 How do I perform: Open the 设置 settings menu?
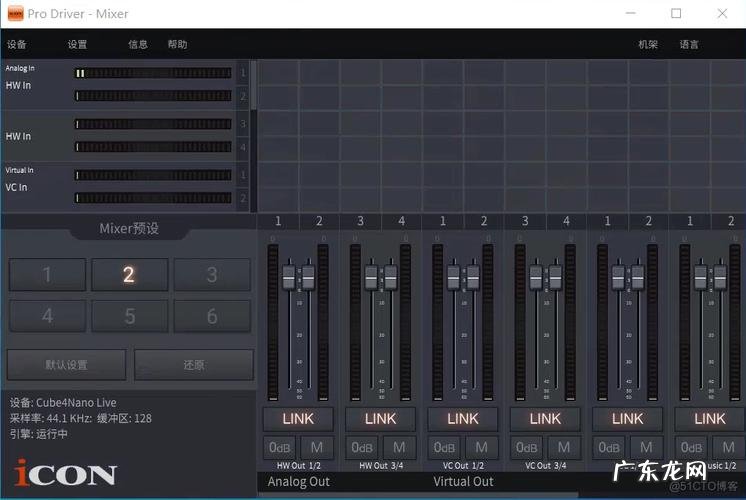tap(77, 45)
